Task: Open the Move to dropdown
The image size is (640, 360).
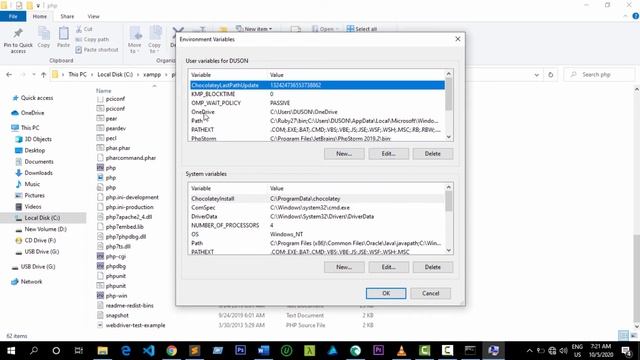Action: click(x=135, y=40)
